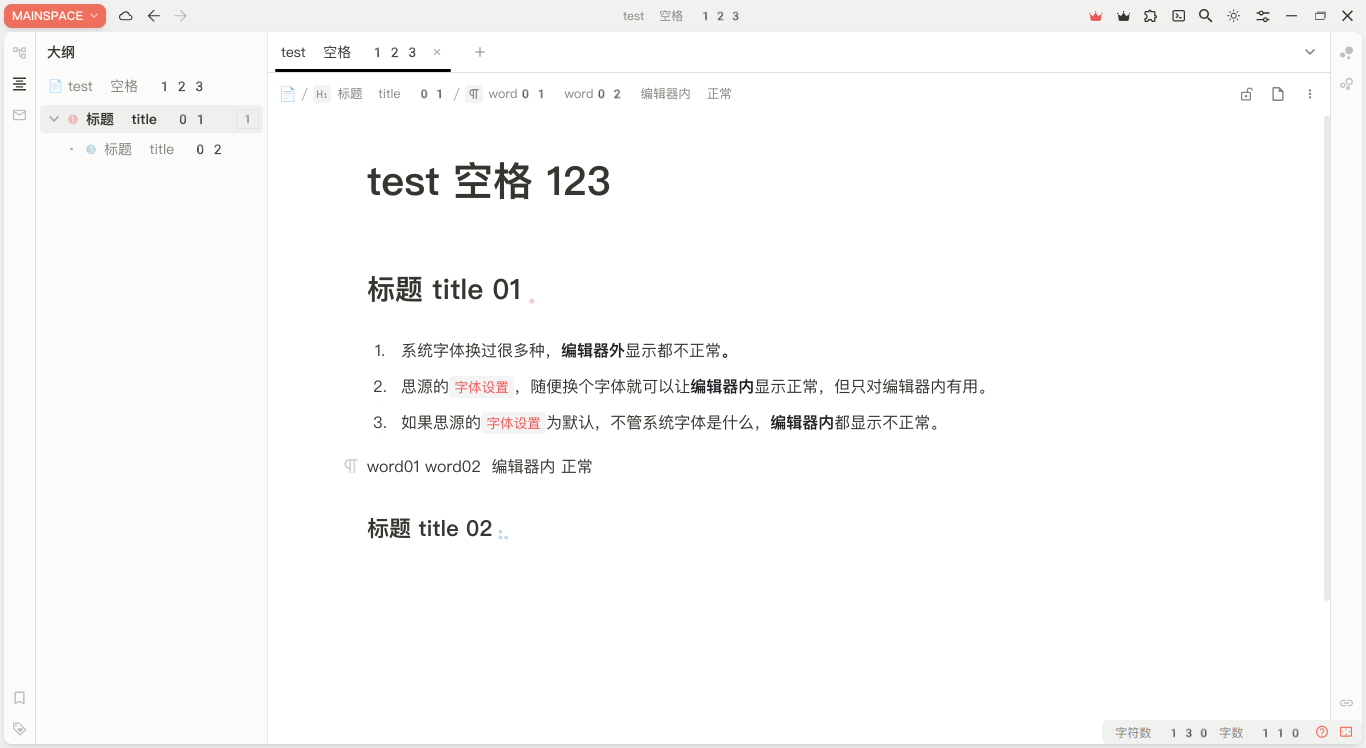Open the tab list chevron near tab bar
The height and width of the screenshot is (748, 1366).
1310,52
